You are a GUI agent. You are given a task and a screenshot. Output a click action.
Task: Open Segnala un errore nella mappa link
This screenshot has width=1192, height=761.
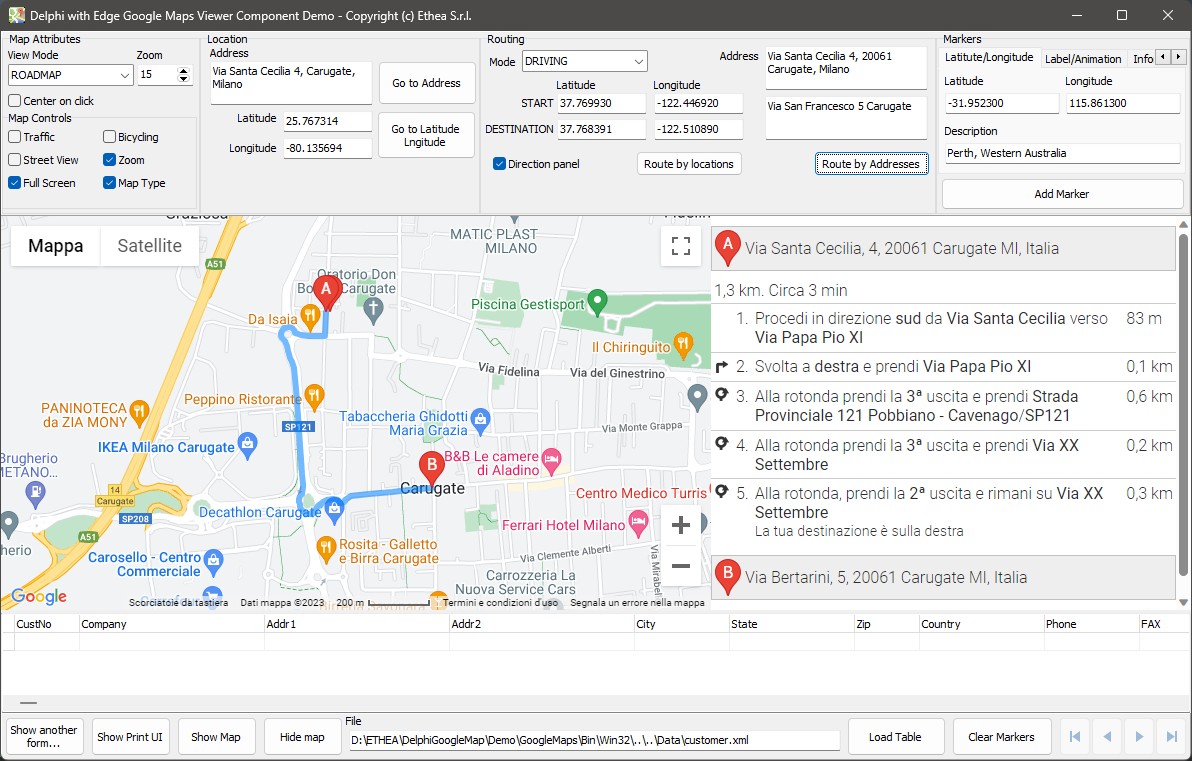(637, 603)
